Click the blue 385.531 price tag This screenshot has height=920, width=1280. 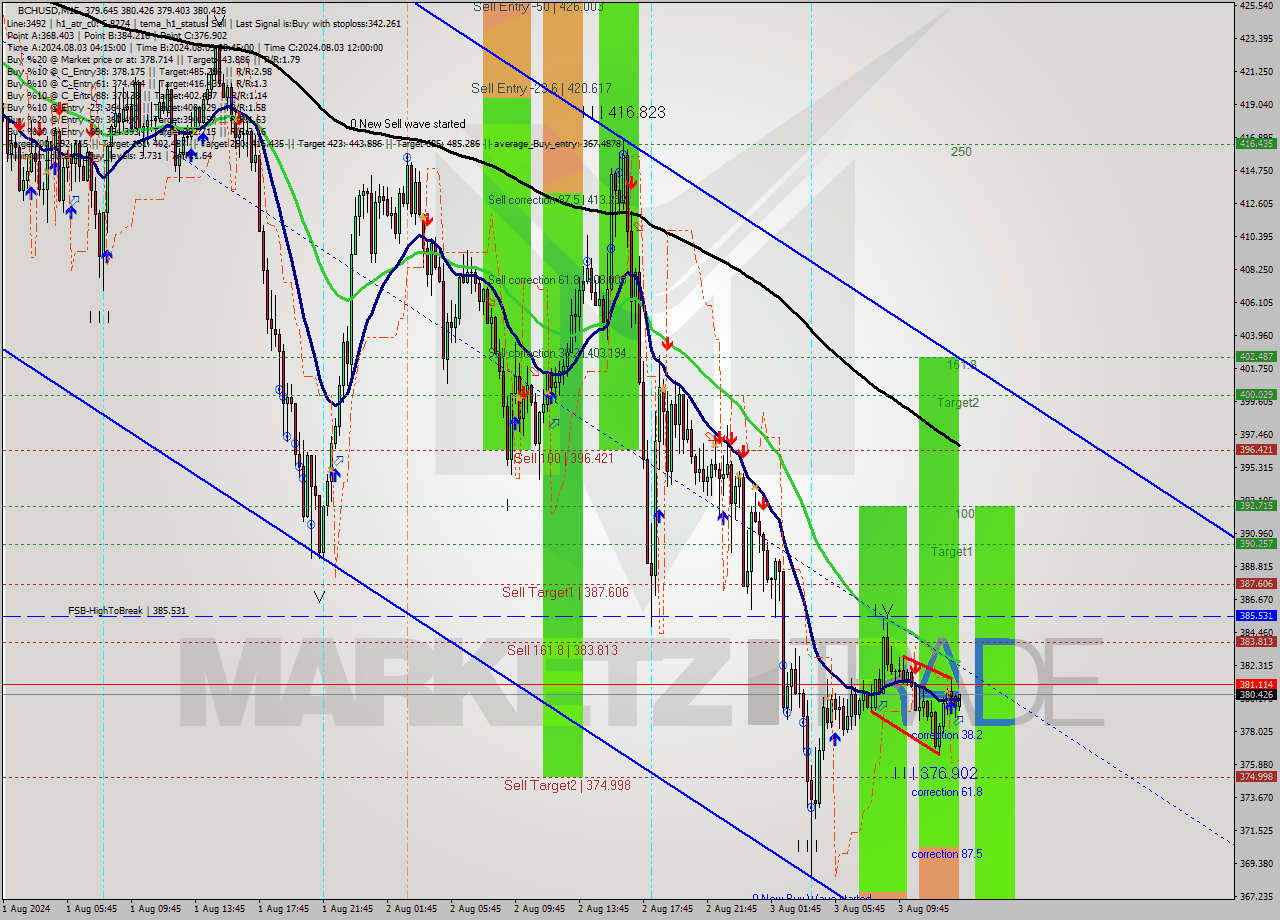(1256, 616)
